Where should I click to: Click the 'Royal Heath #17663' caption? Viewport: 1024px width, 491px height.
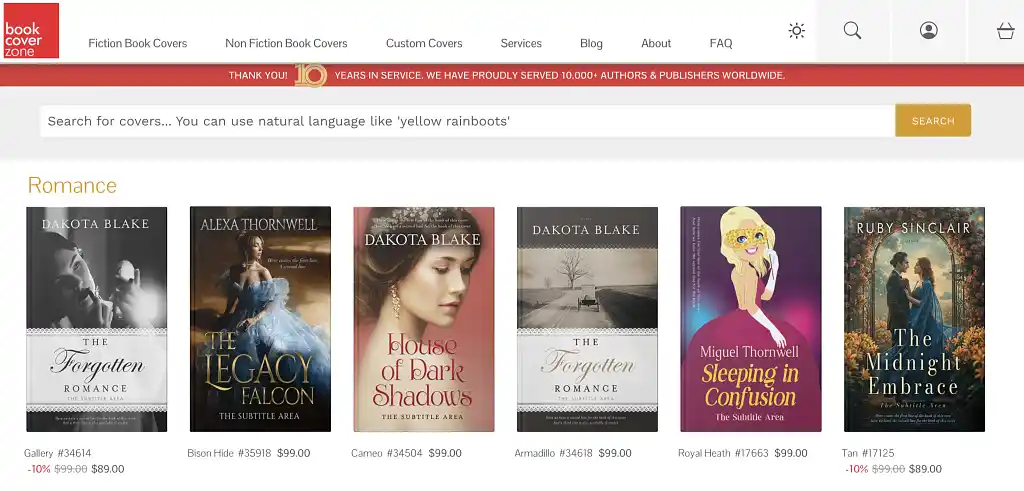(x=723, y=453)
